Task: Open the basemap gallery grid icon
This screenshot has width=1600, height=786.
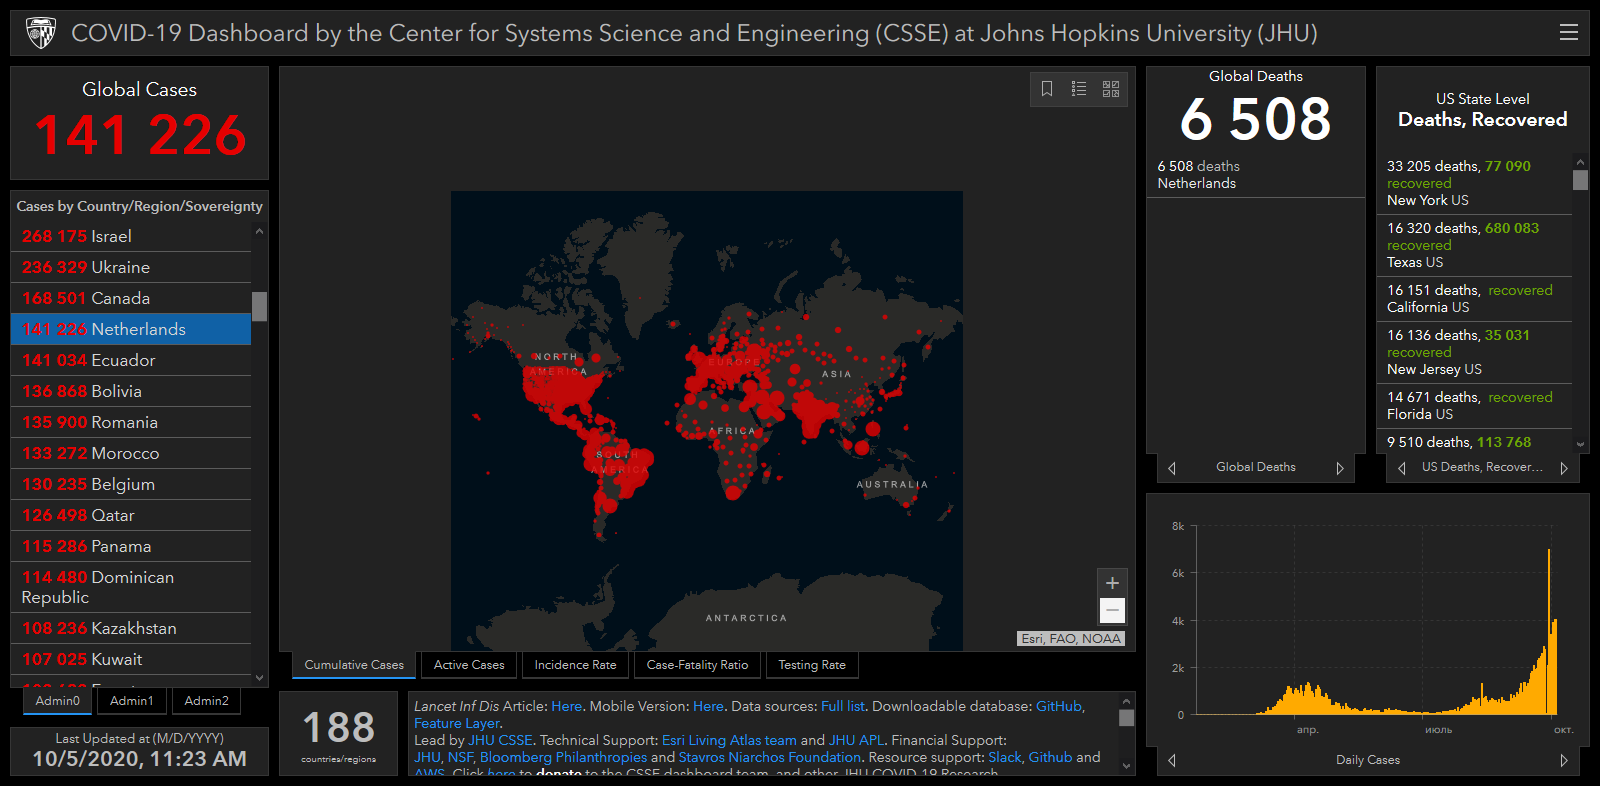Action: click(1111, 89)
